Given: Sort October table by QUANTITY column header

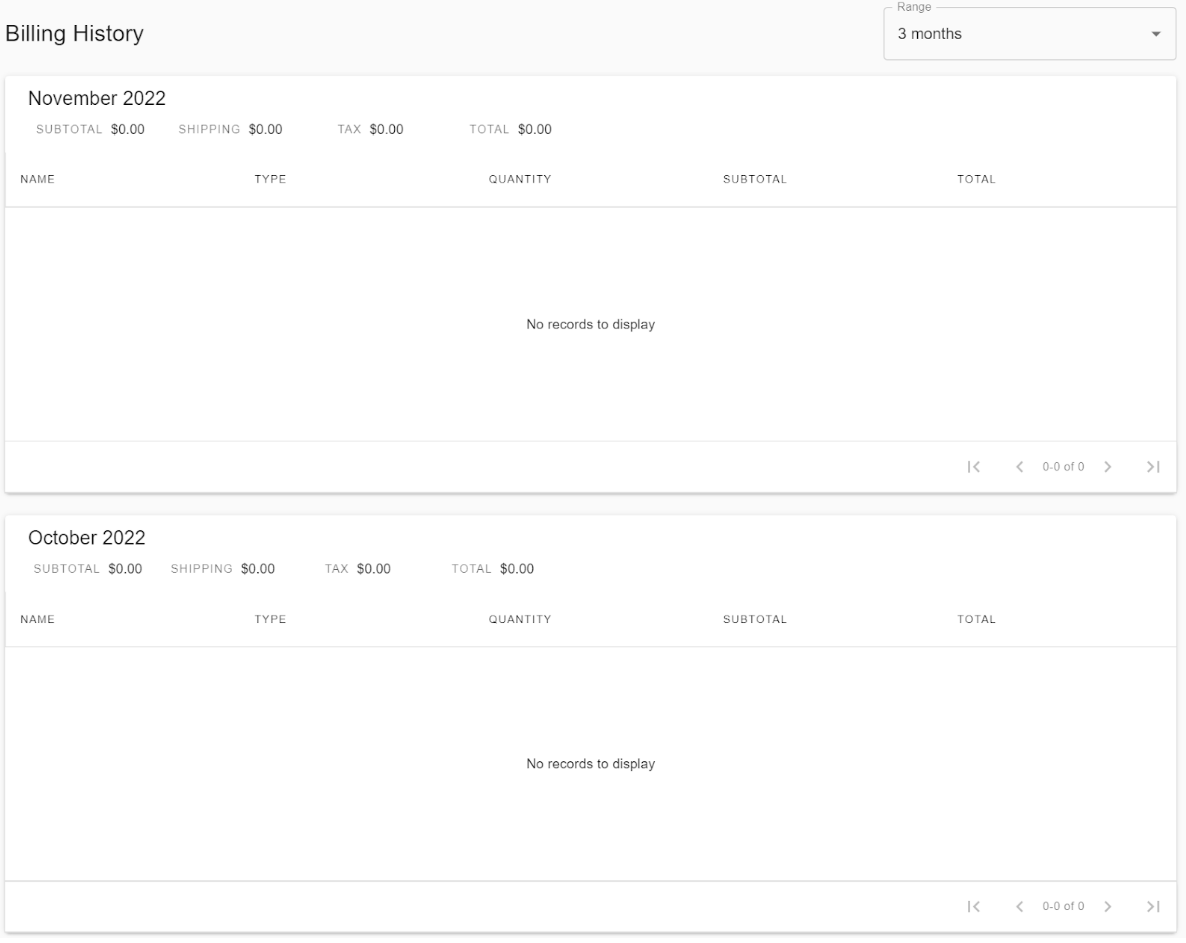Looking at the screenshot, I should coord(519,620).
